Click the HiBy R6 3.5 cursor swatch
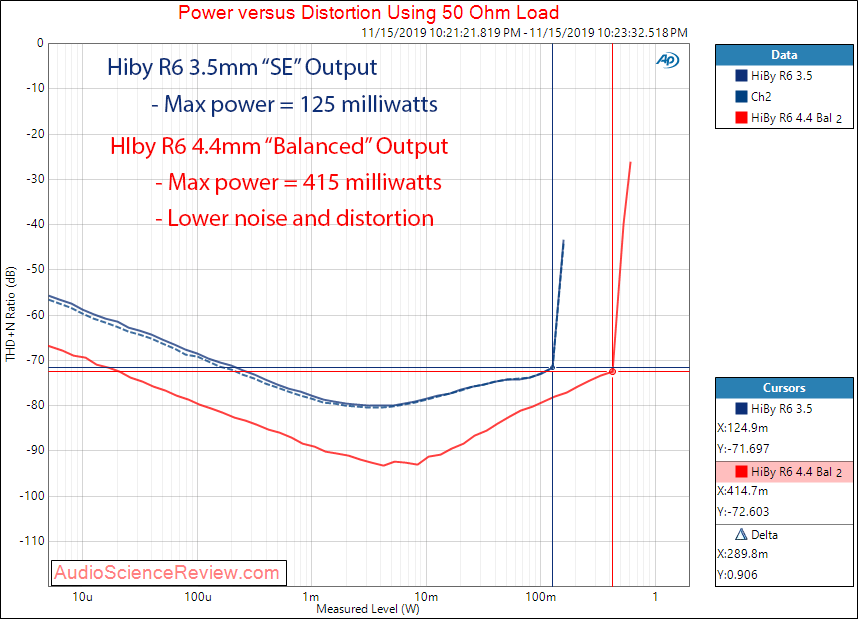This screenshot has width=858, height=619. [741, 408]
